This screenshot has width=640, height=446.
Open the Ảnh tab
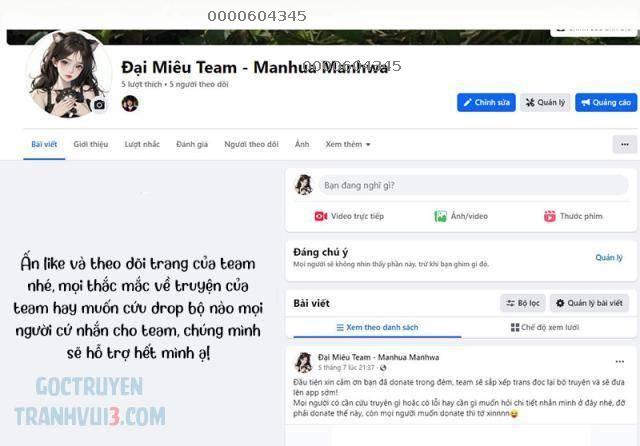tap(302, 144)
